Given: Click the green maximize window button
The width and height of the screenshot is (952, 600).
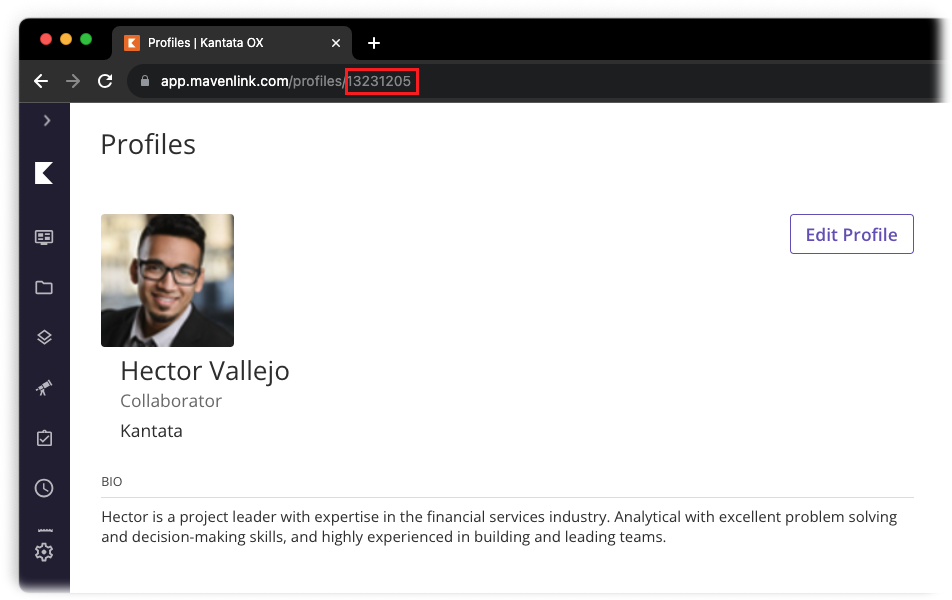Looking at the screenshot, I should point(86,39).
